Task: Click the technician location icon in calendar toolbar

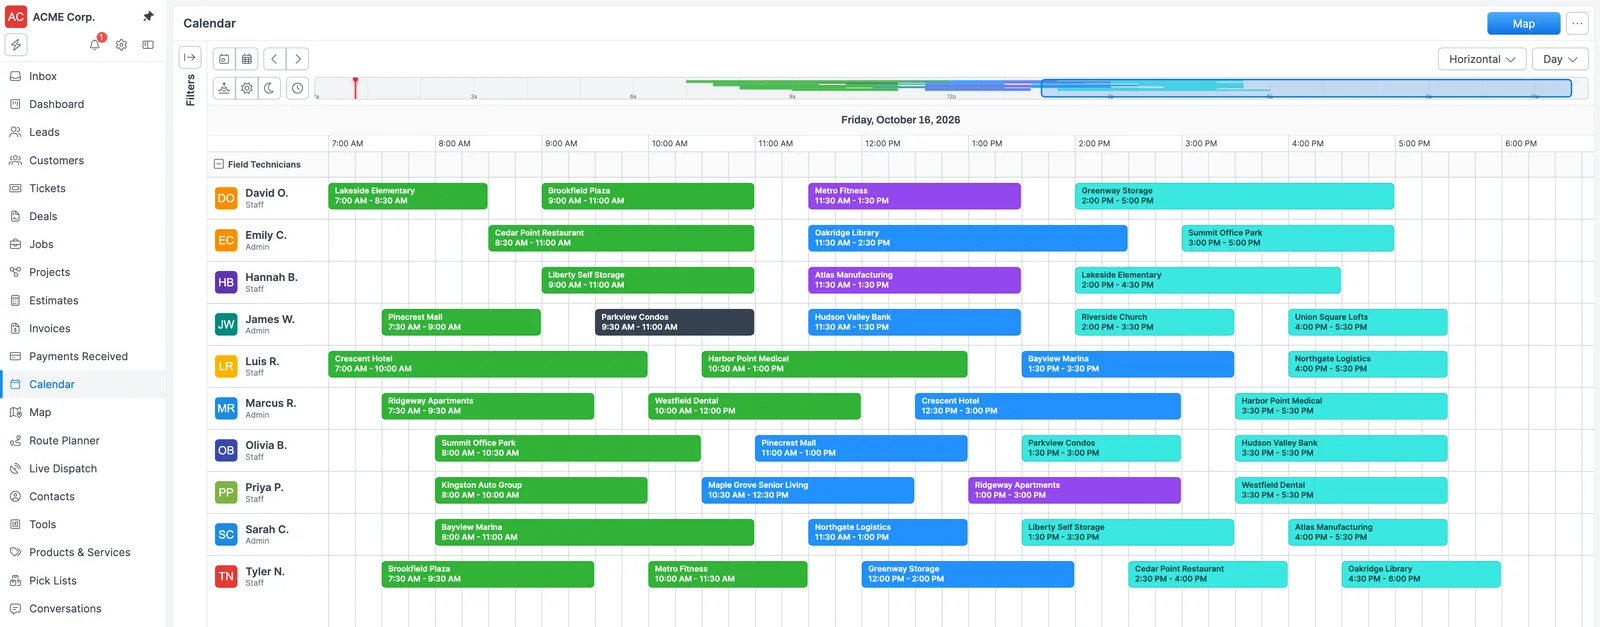Action: click(x=224, y=88)
